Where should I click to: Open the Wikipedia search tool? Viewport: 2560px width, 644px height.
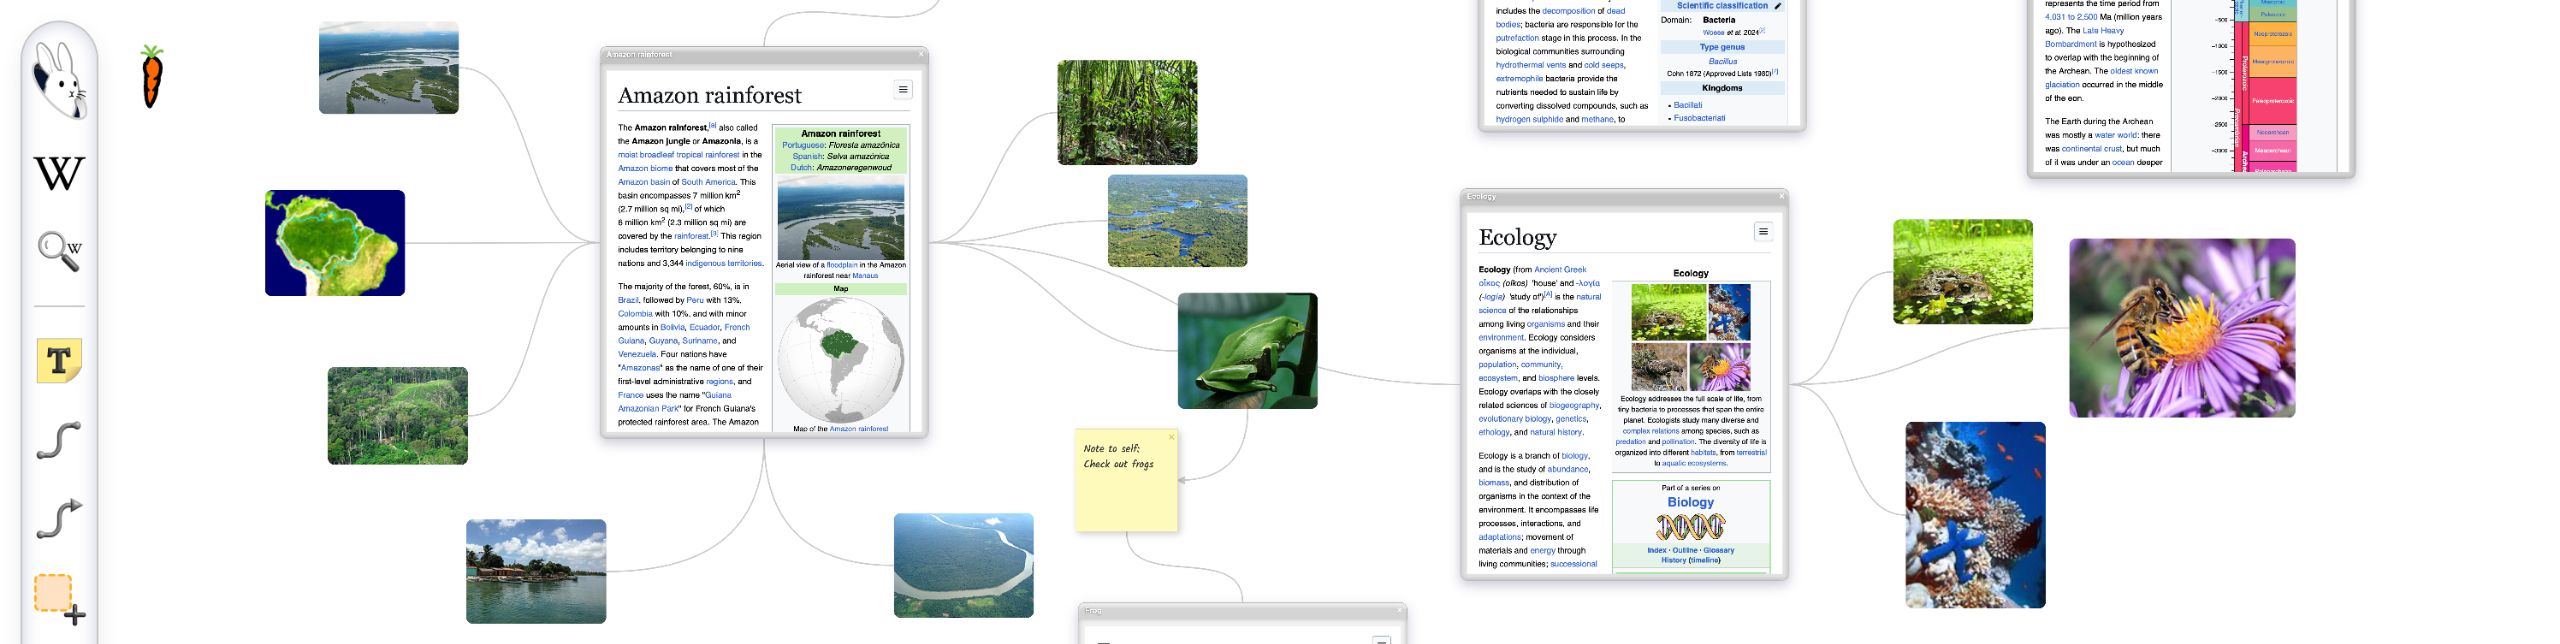pos(59,251)
